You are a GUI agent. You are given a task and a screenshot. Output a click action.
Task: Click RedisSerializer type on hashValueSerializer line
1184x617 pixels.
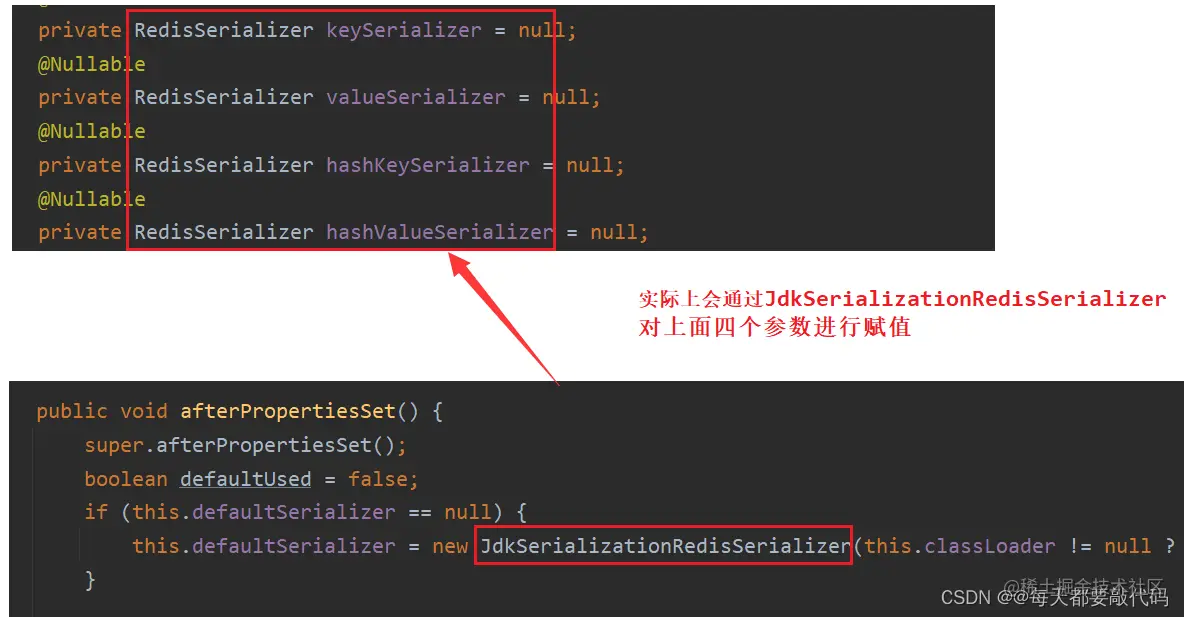(224, 232)
